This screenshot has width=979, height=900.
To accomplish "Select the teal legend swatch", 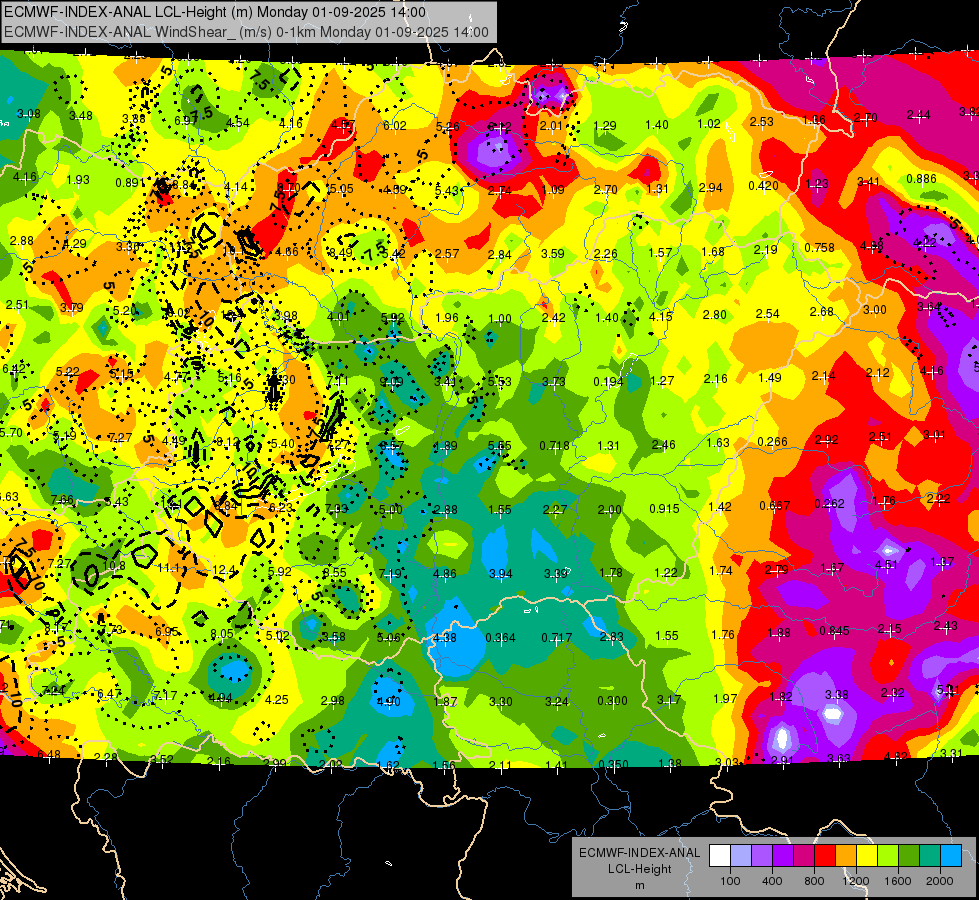I will (x=930, y=856).
